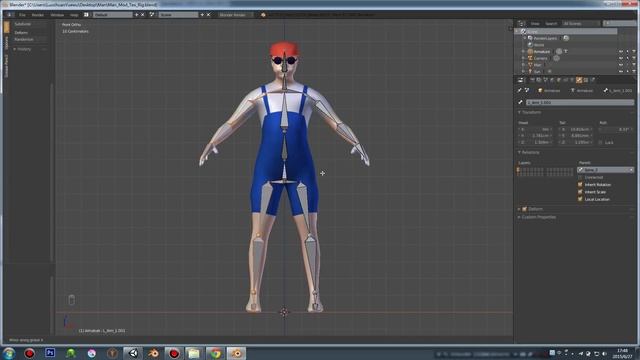Open the outliner View menu

(x=535, y=24)
